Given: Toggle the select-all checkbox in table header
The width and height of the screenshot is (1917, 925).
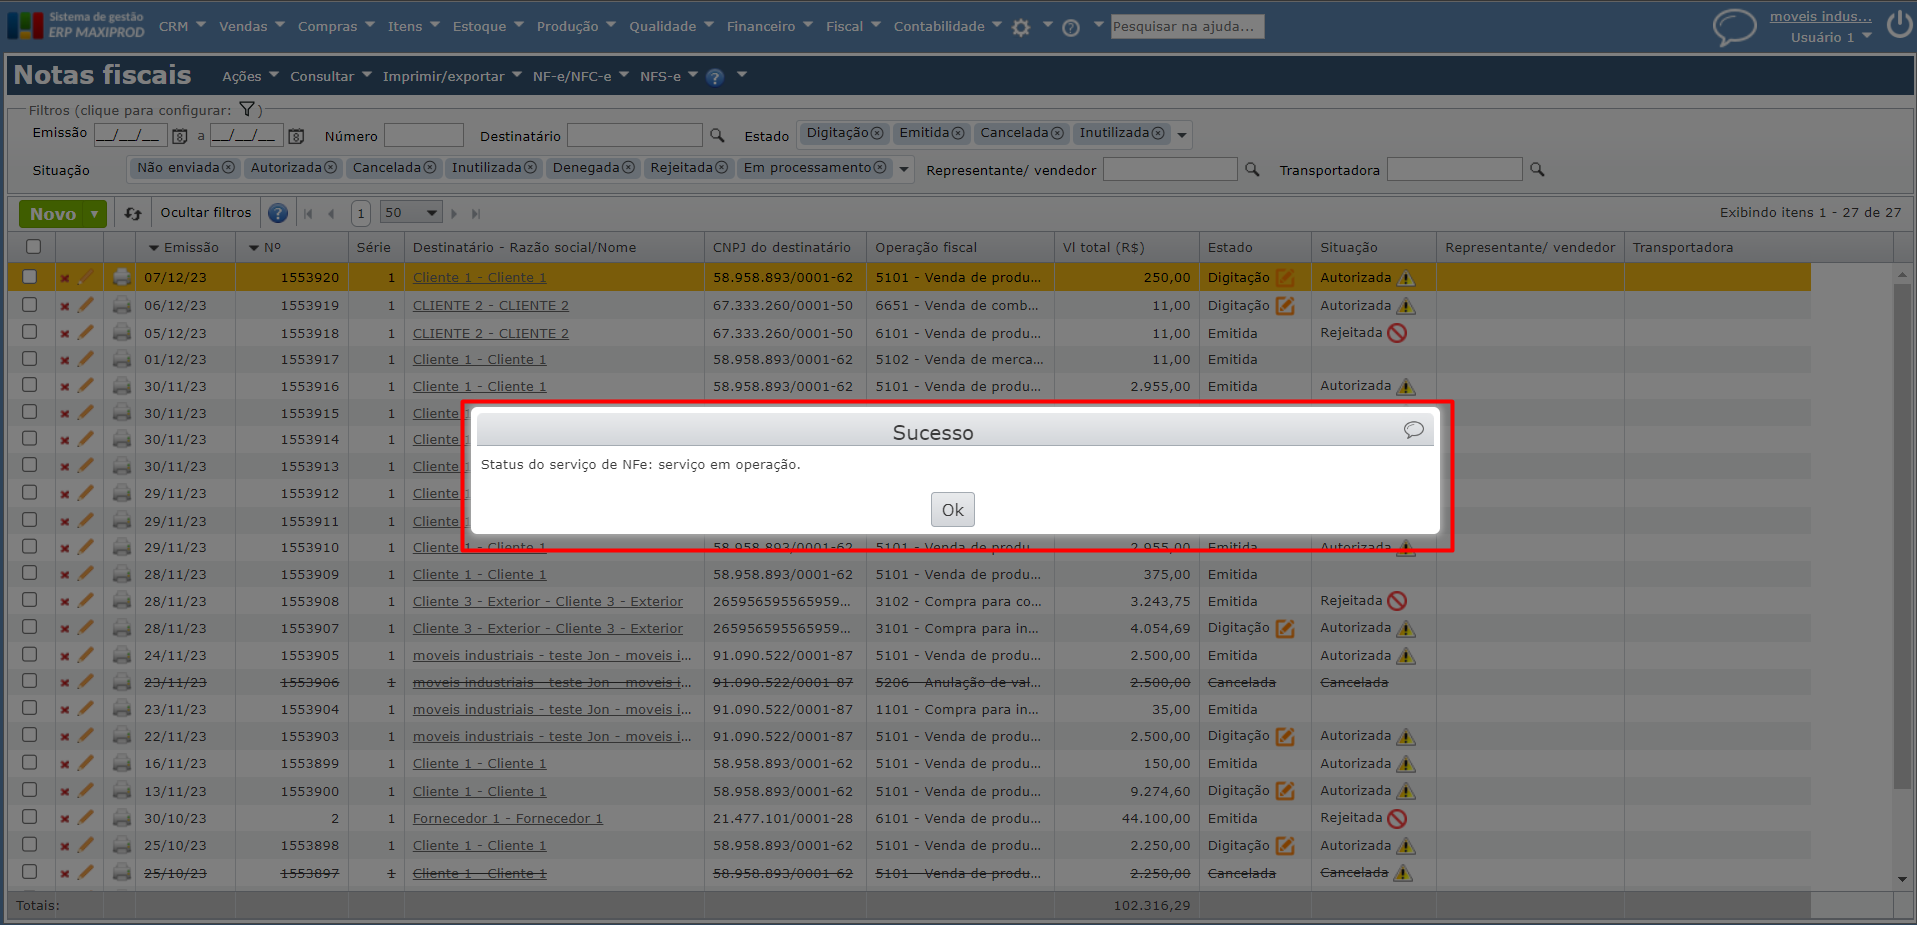Looking at the screenshot, I should point(33,246).
